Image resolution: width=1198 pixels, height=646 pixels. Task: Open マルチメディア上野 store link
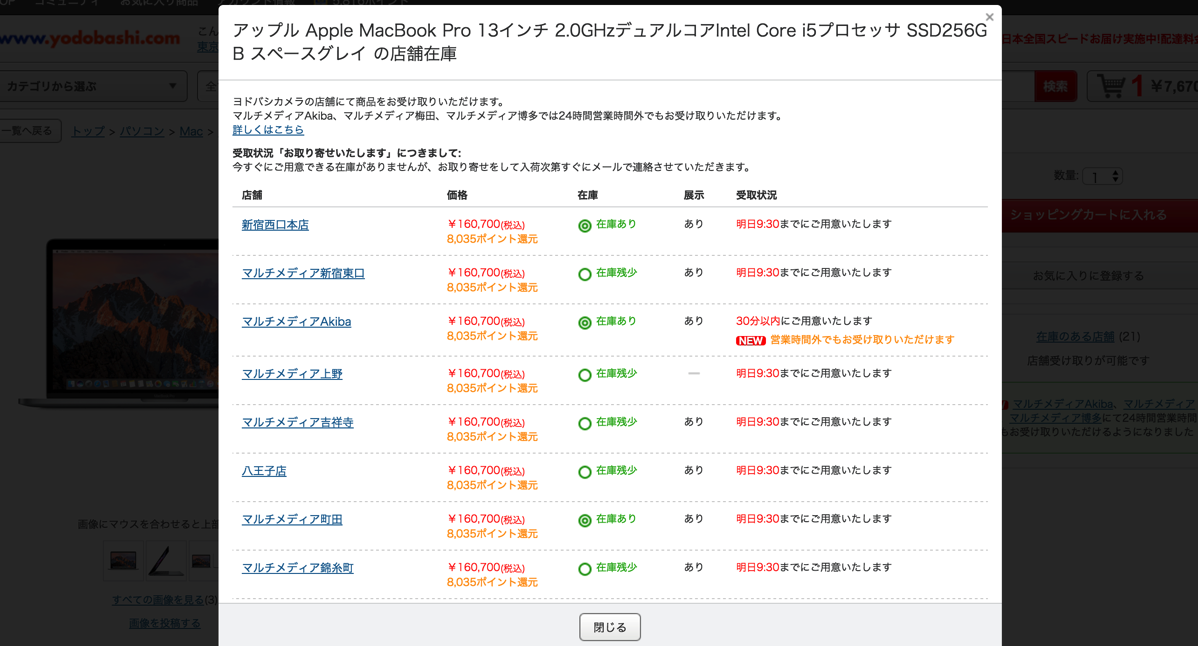click(292, 373)
